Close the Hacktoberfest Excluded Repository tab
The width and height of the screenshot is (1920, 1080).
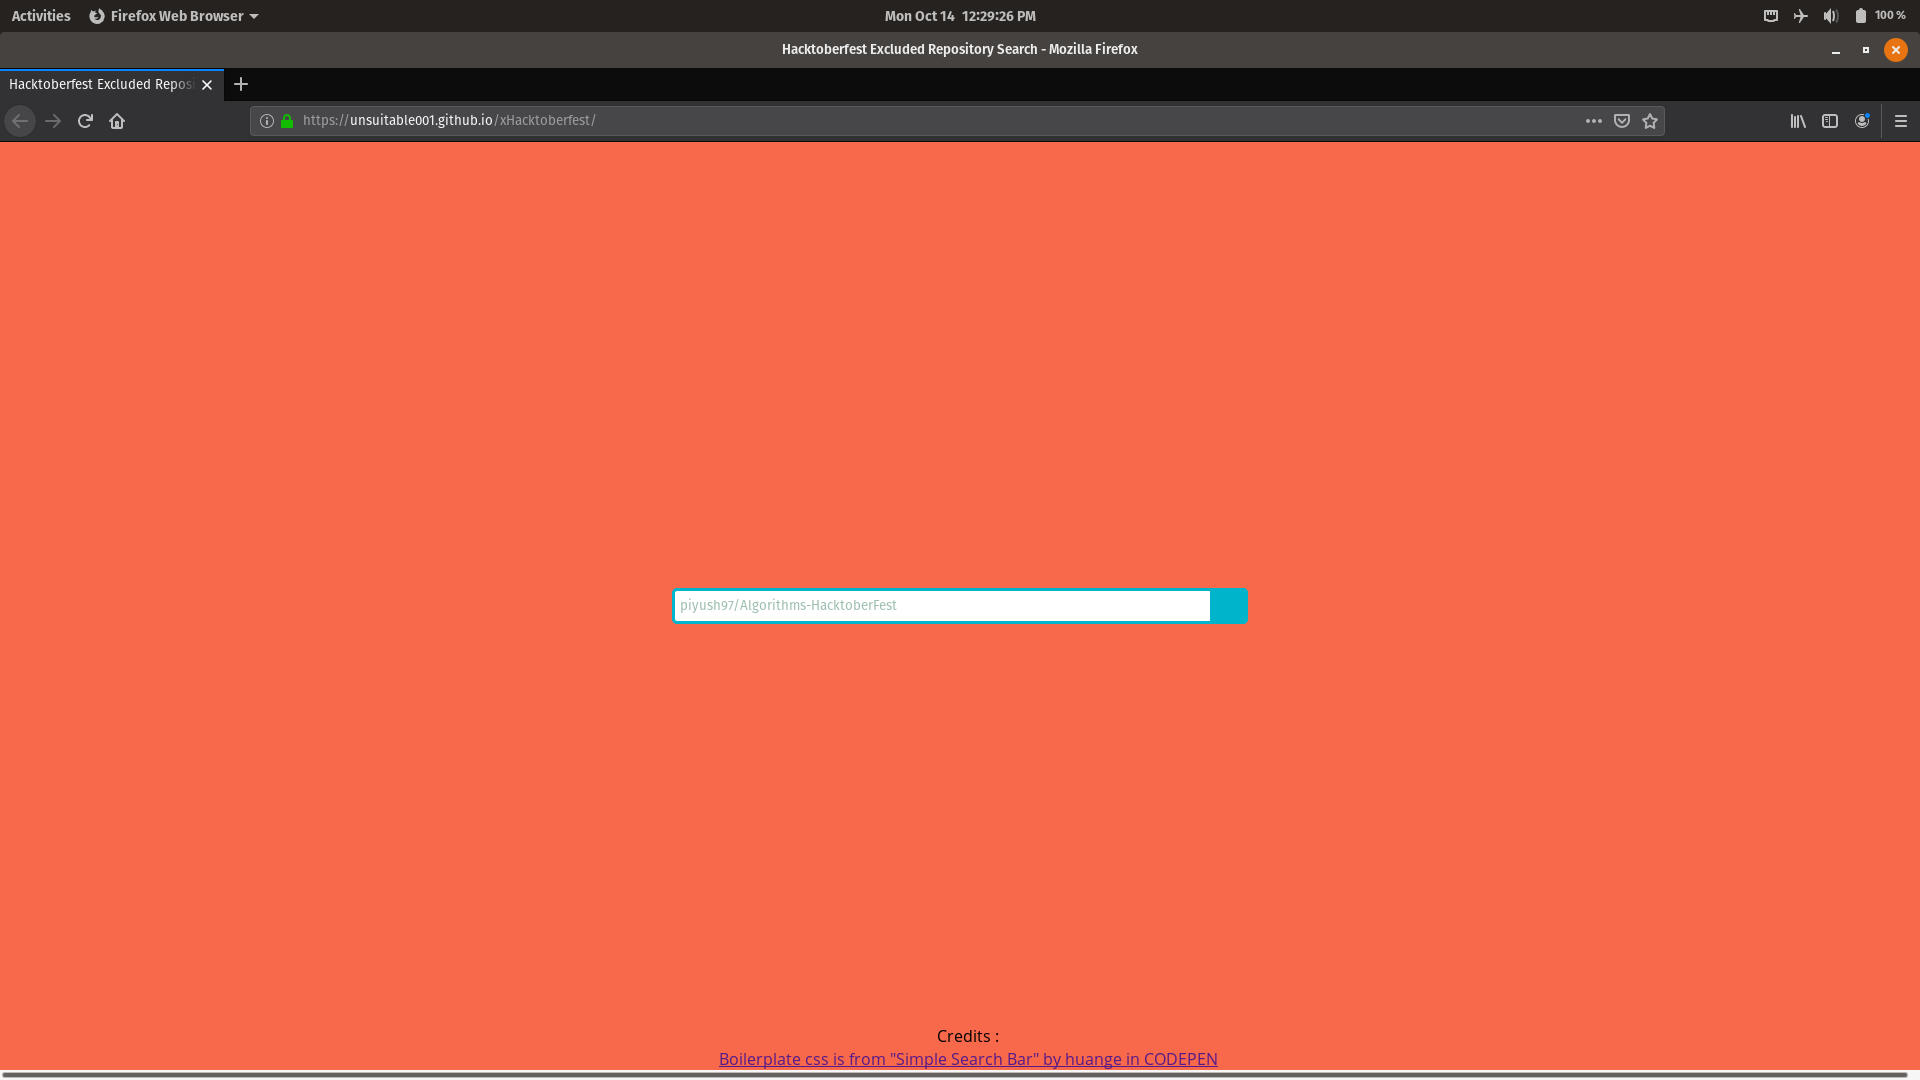(x=207, y=85)
